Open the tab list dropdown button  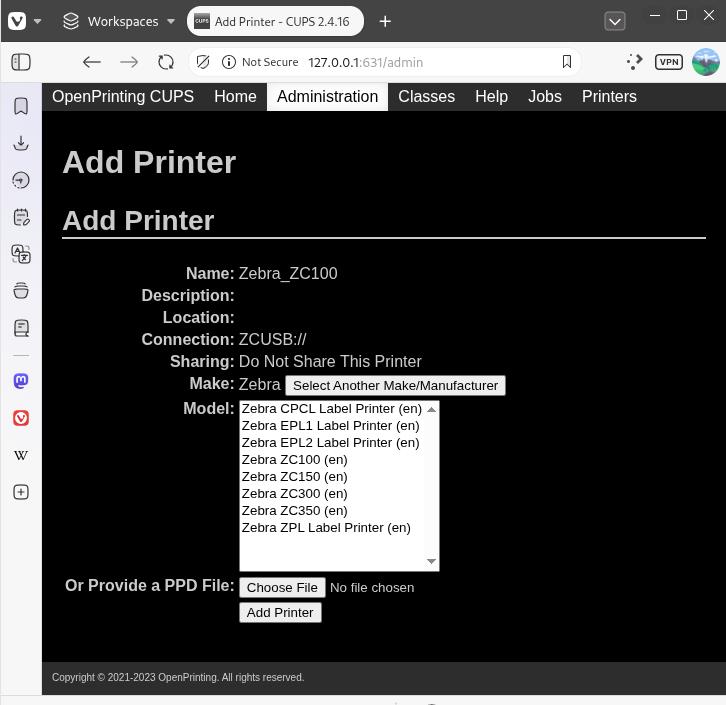point(614,21)
